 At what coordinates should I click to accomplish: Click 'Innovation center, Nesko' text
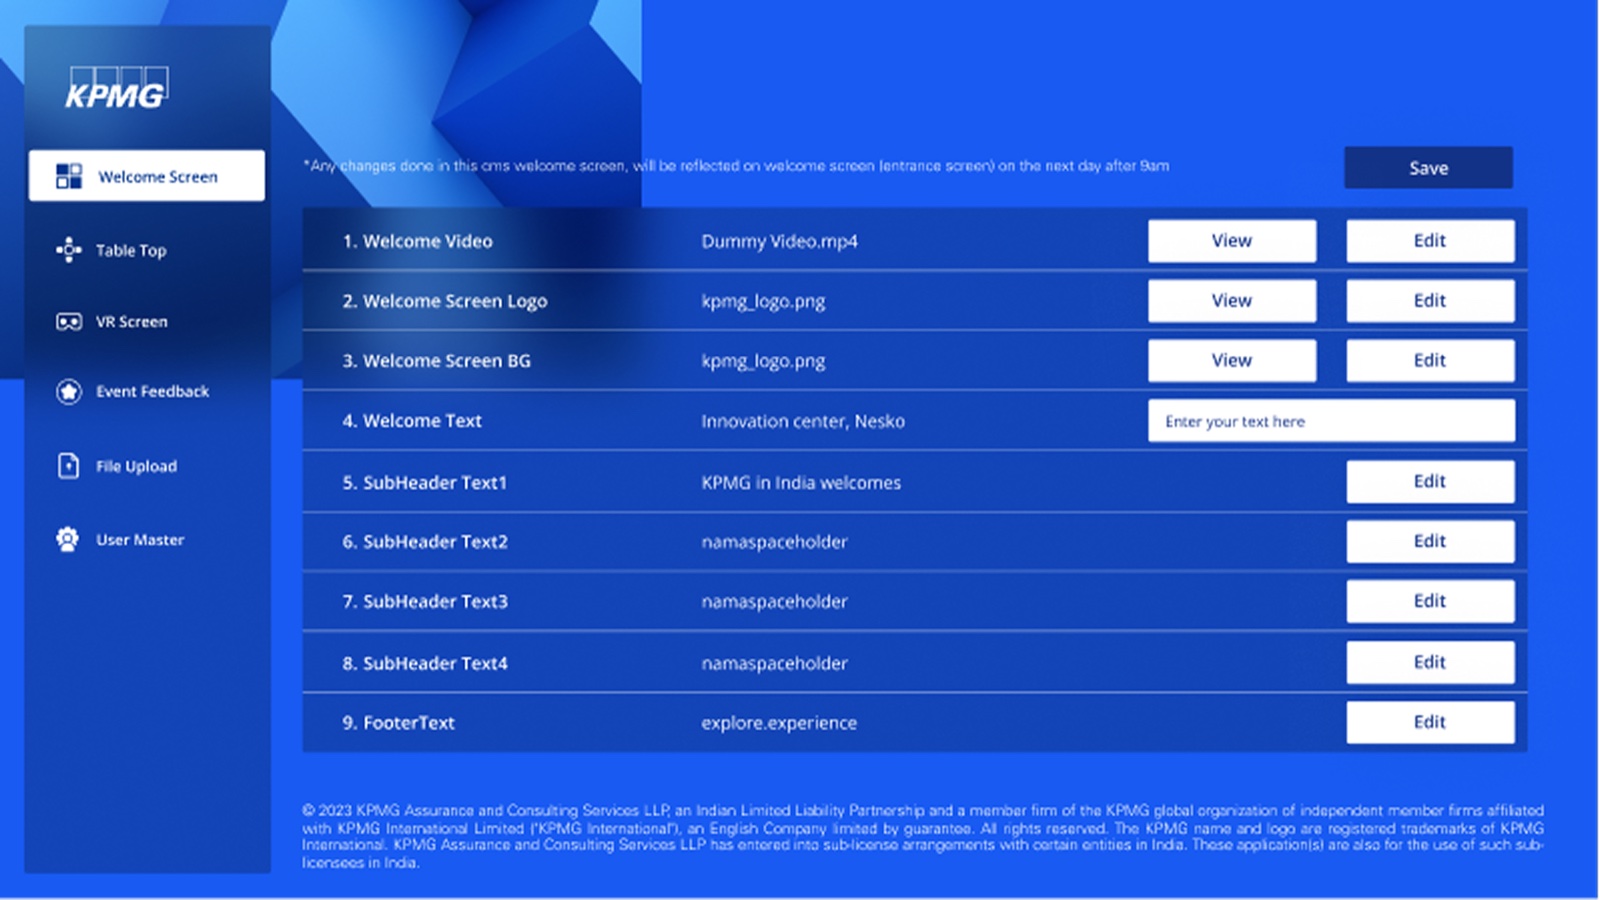tap(803, 422)
